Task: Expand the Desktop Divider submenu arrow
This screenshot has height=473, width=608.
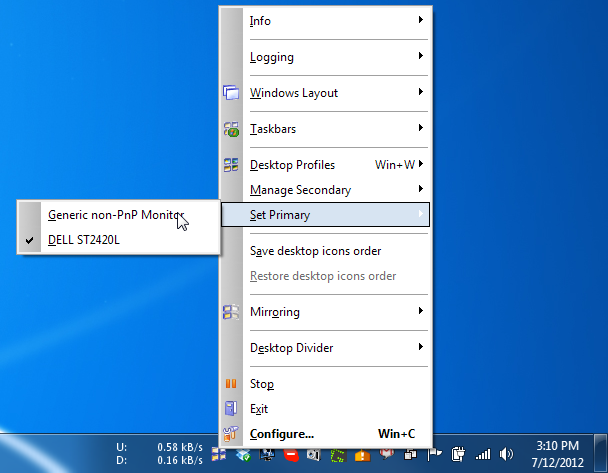Action: pyautogui.click(x=421, y=348)
